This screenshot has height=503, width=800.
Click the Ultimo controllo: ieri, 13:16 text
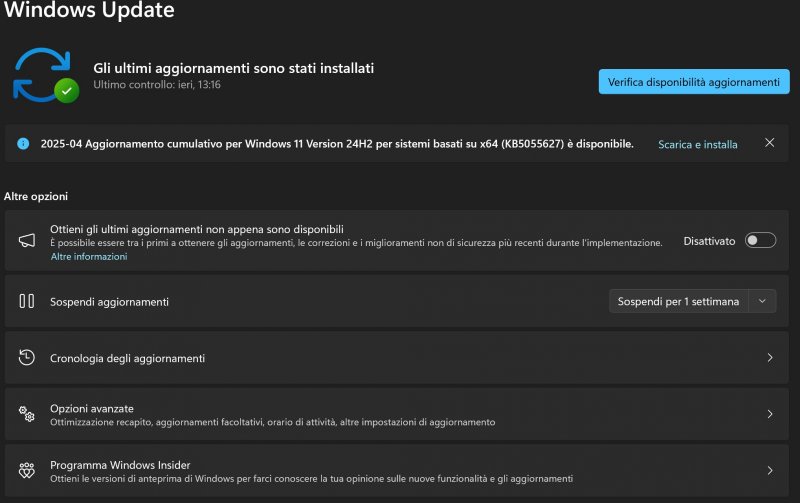click(x=157, y=85)
